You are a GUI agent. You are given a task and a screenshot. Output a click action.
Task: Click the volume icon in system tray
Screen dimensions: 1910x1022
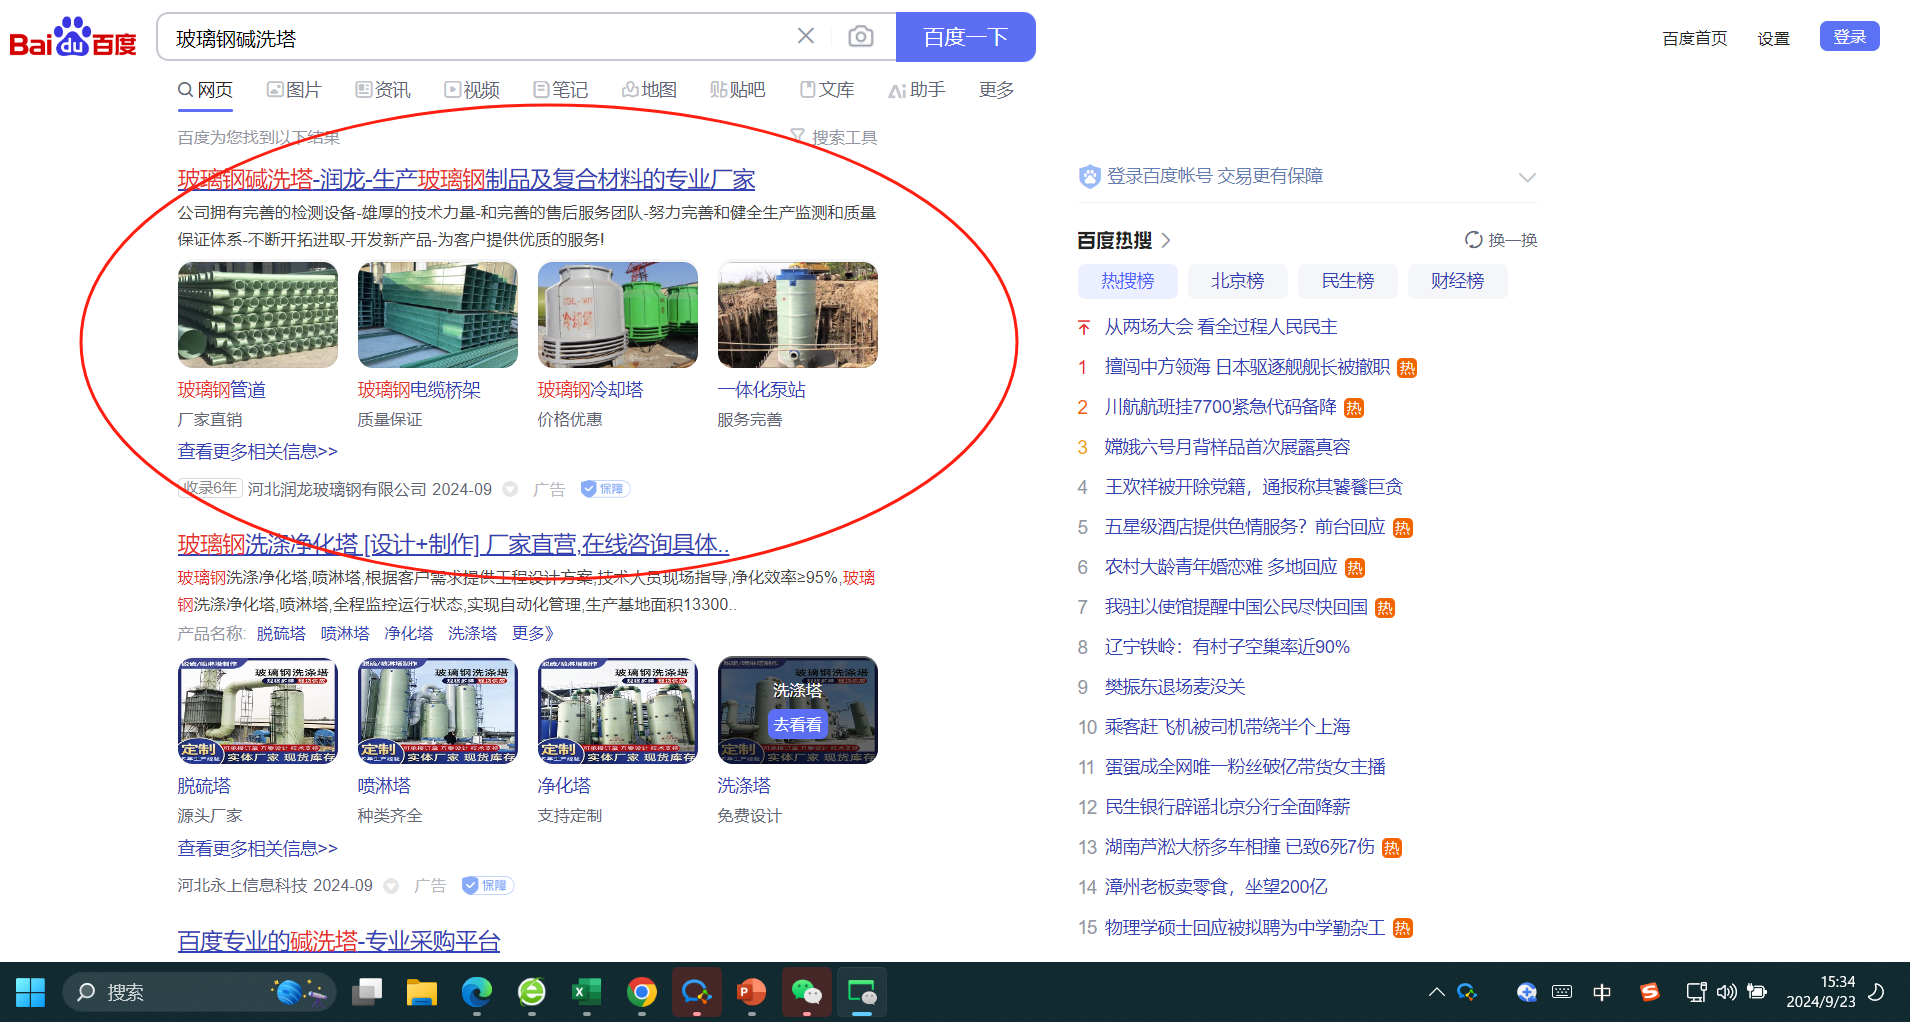point(1726,992)
